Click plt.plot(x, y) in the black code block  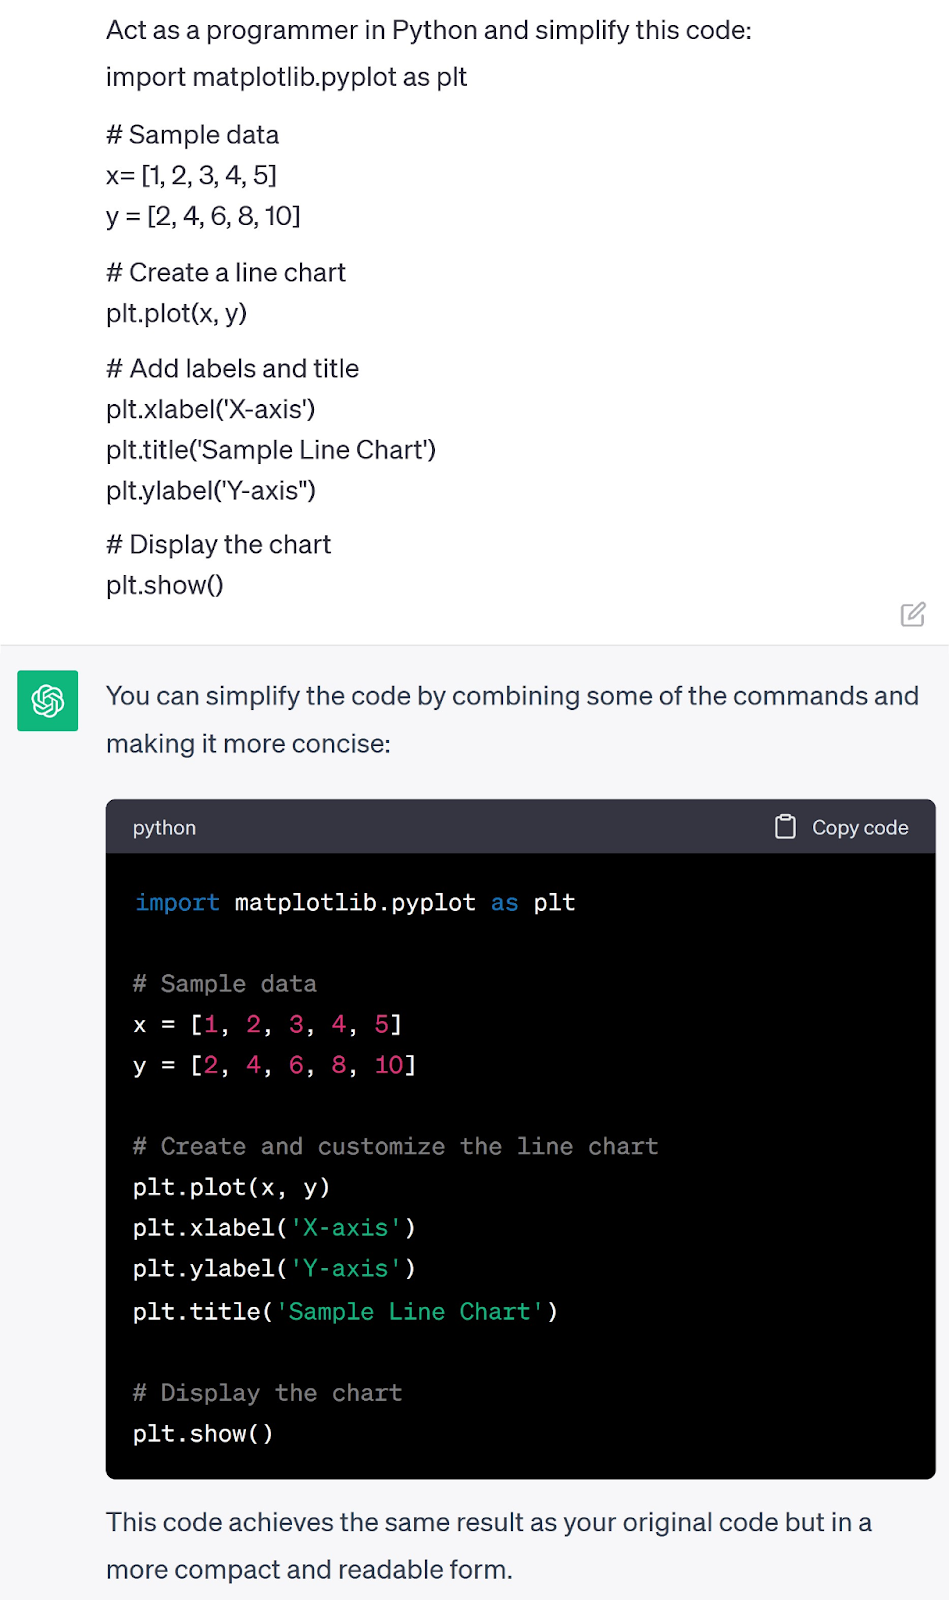(231, 1188)
